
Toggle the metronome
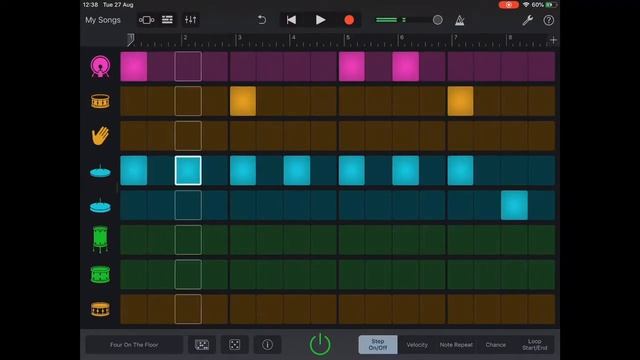(x=460, y=20)
